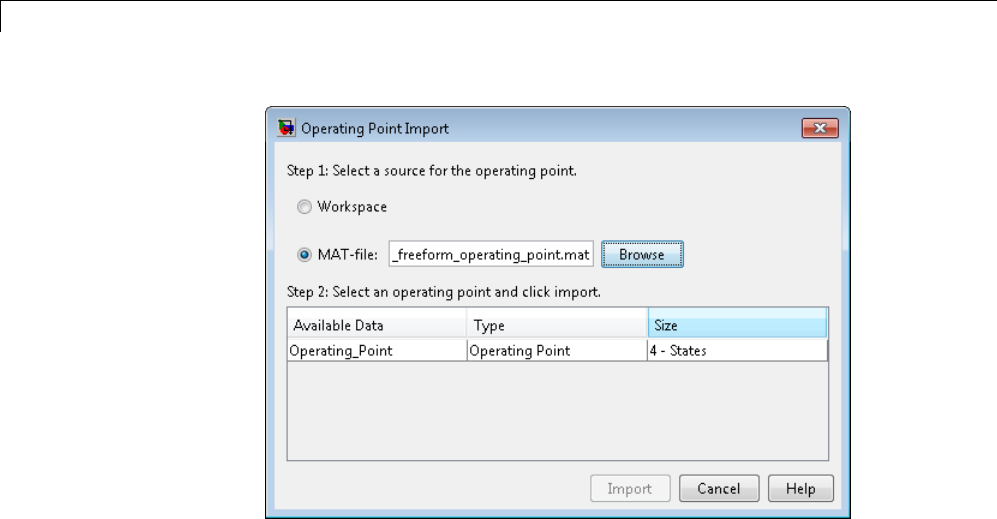Cancel the operating point import
Image resolution: width=997 pixels, height=519 pixels.
[x=717, y=489]
